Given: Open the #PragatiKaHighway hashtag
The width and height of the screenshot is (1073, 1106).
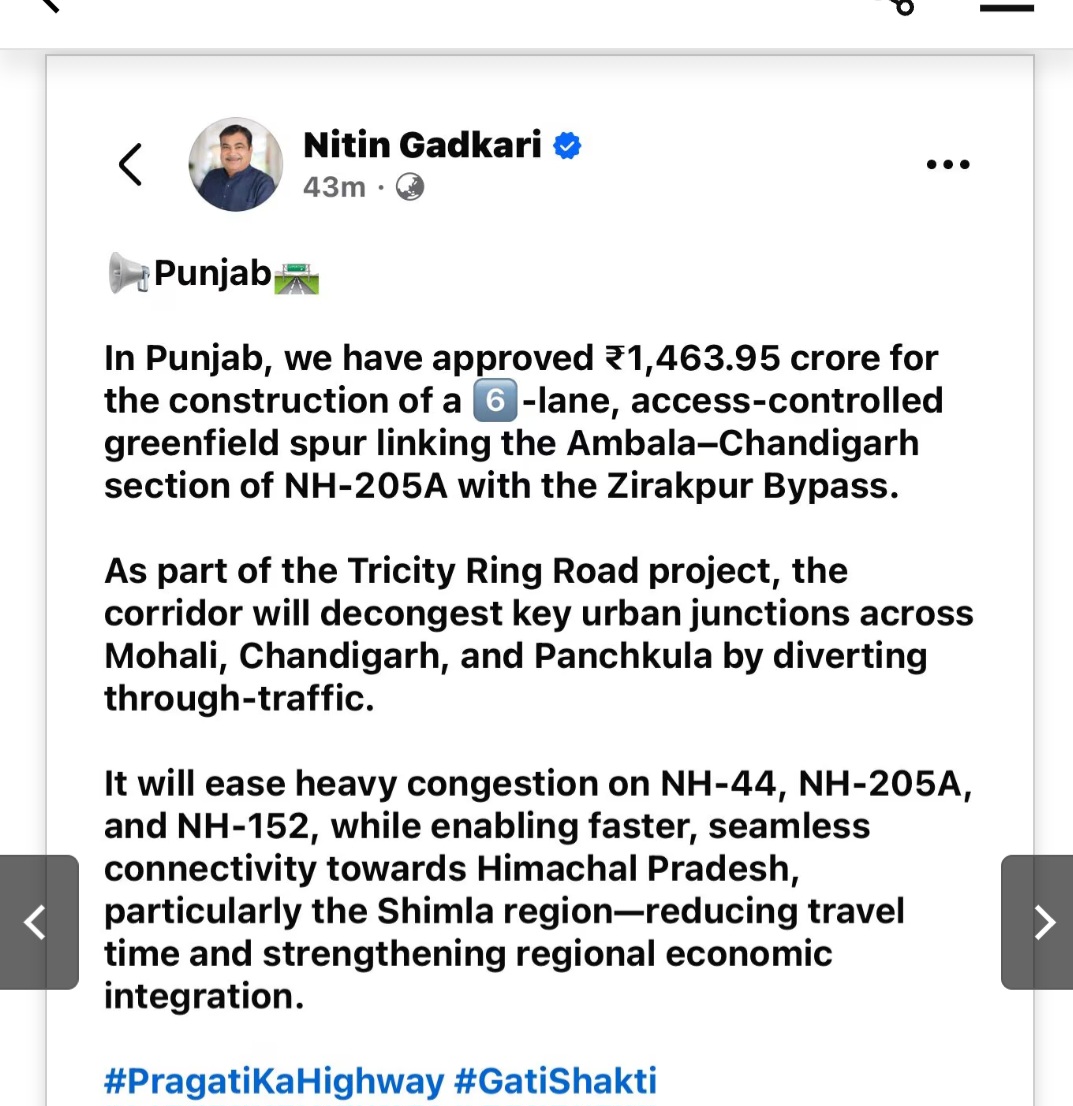Looking at the screenshot, I should coord(273,1081).
